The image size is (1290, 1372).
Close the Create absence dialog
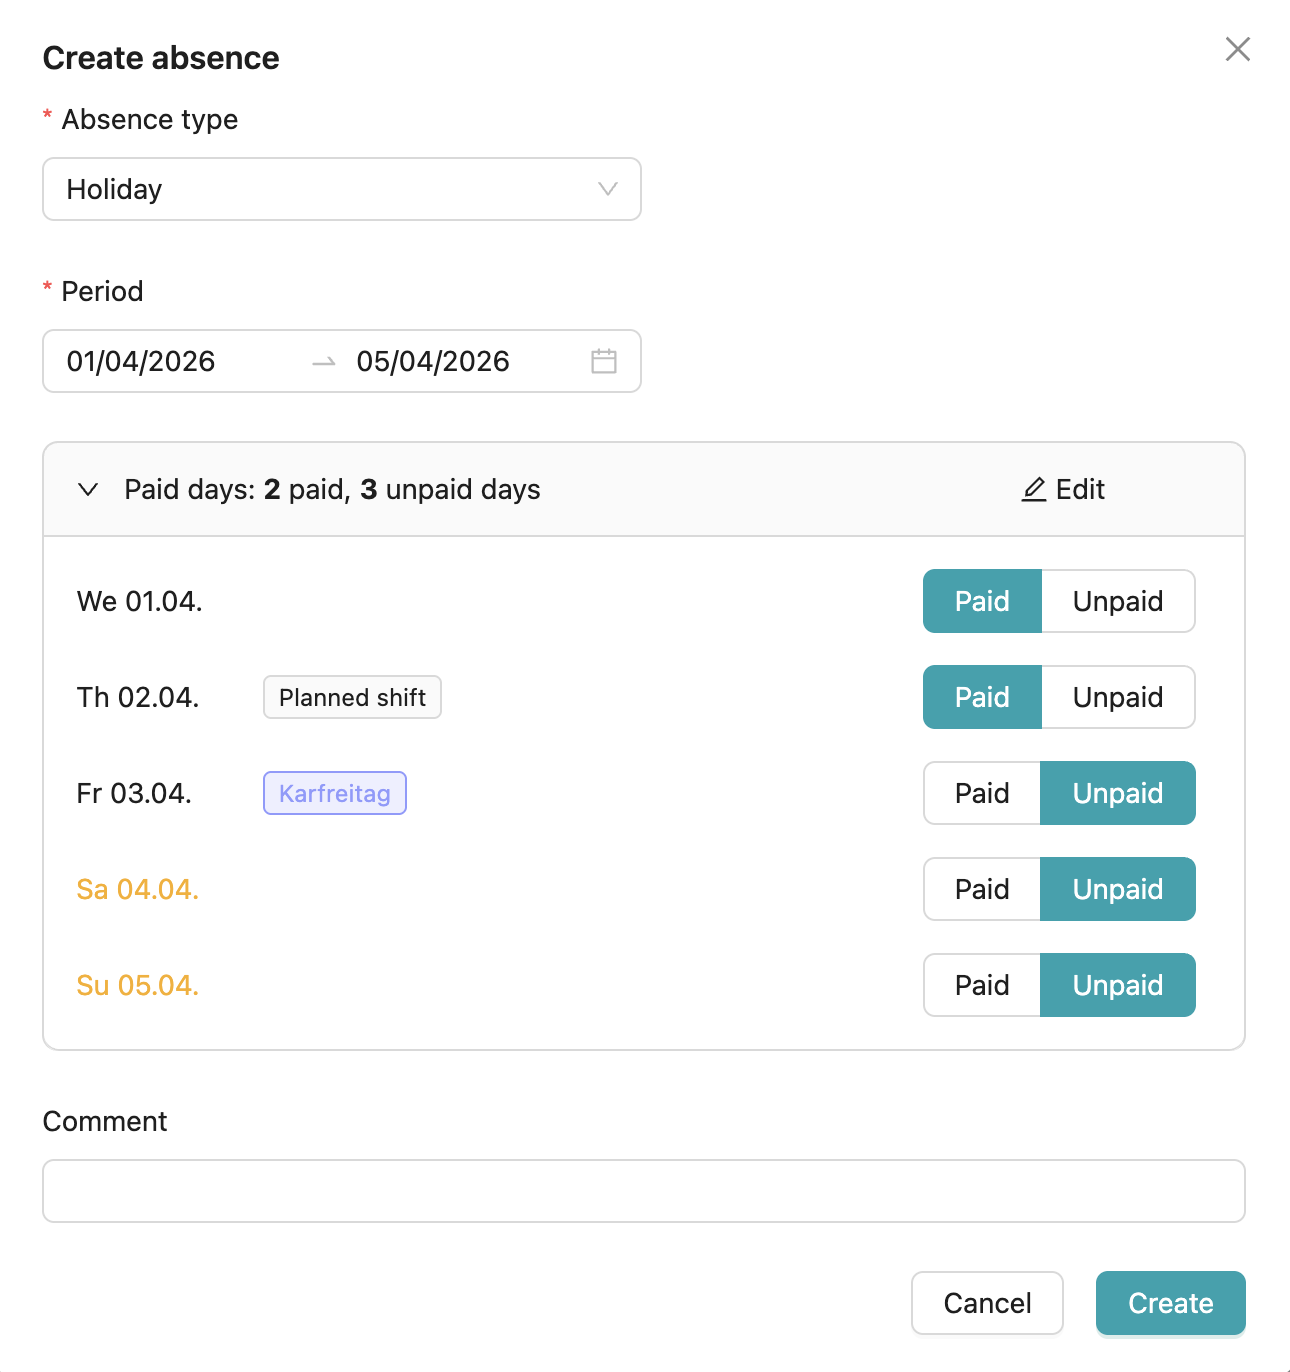(x=1237, y=49)
